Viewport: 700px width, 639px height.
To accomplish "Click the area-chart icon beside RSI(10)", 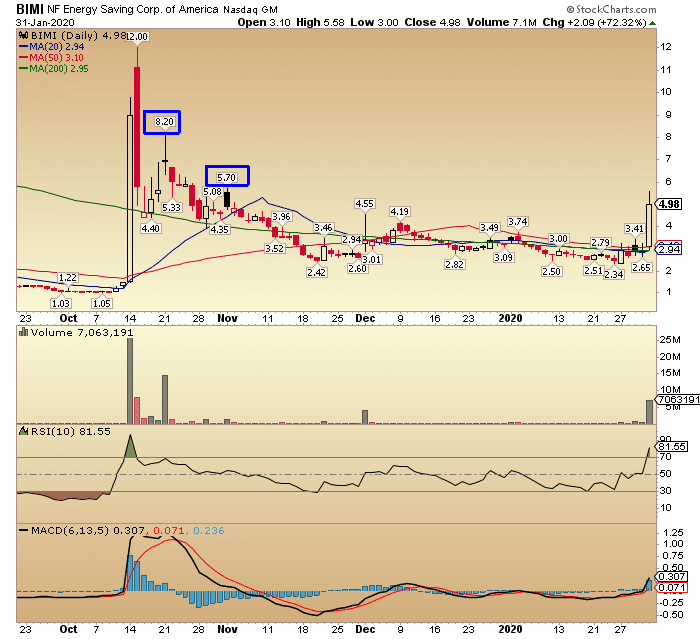I will click(23, 431).
